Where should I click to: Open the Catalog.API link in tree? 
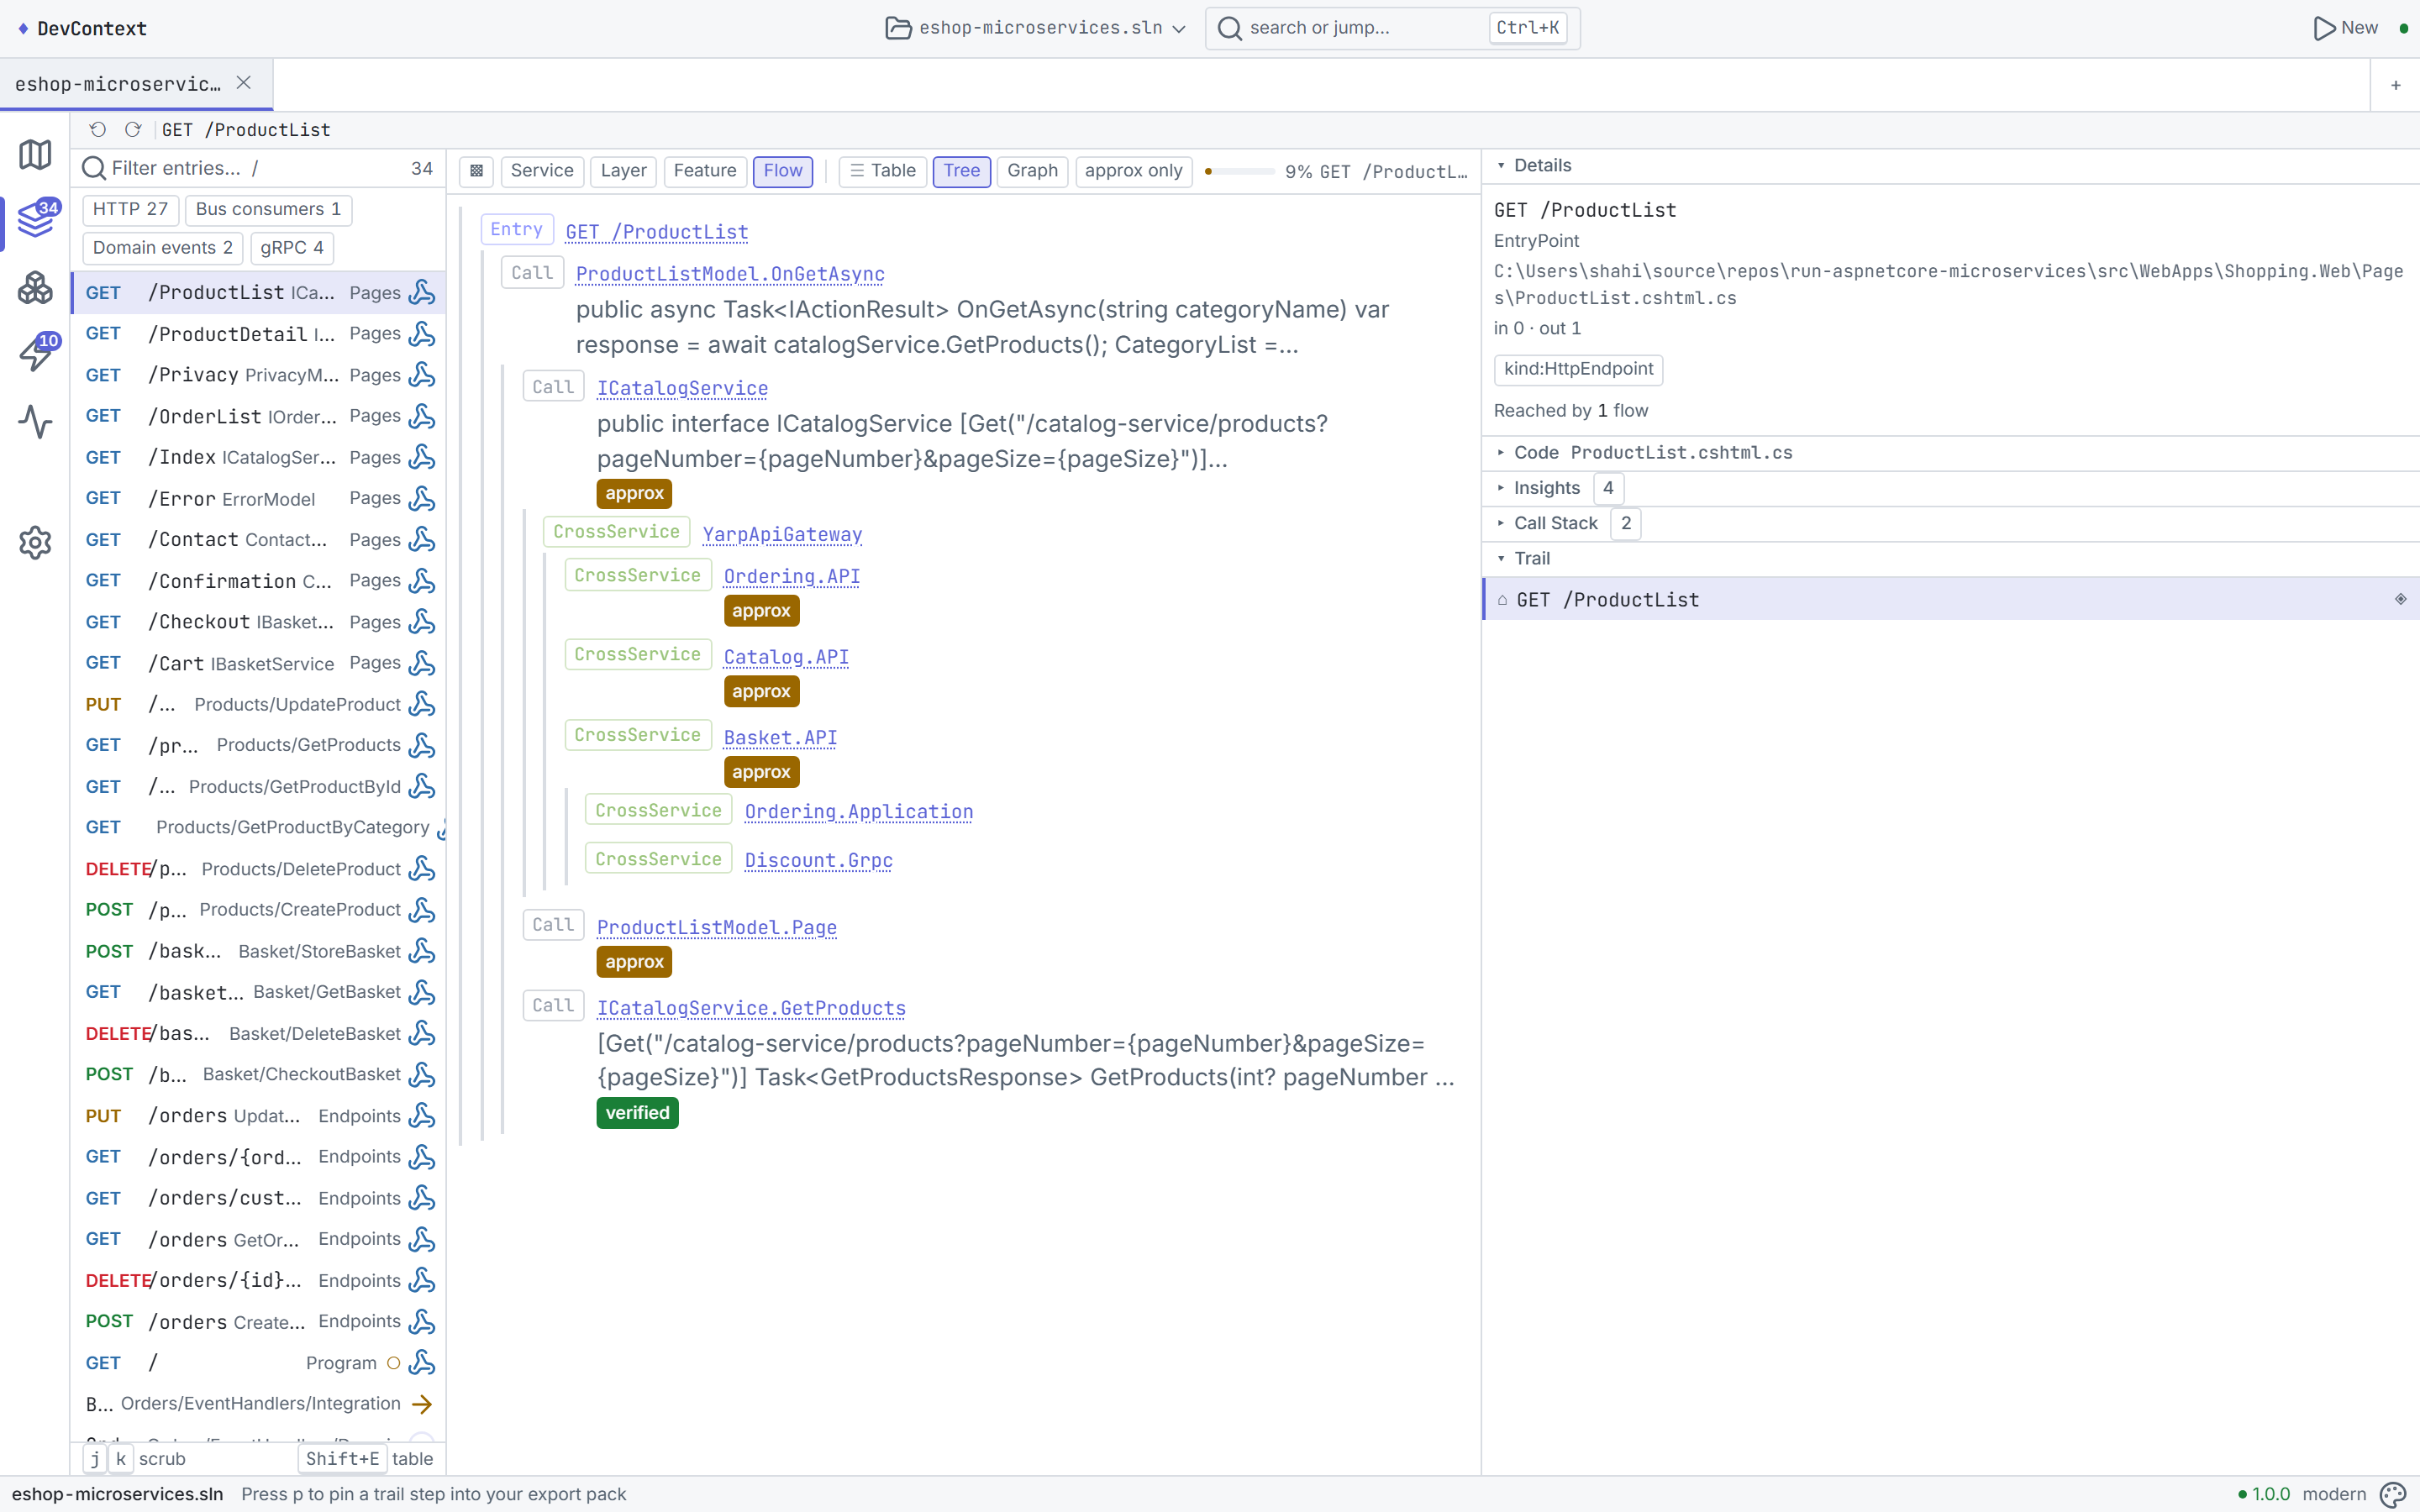pos(786,657)
